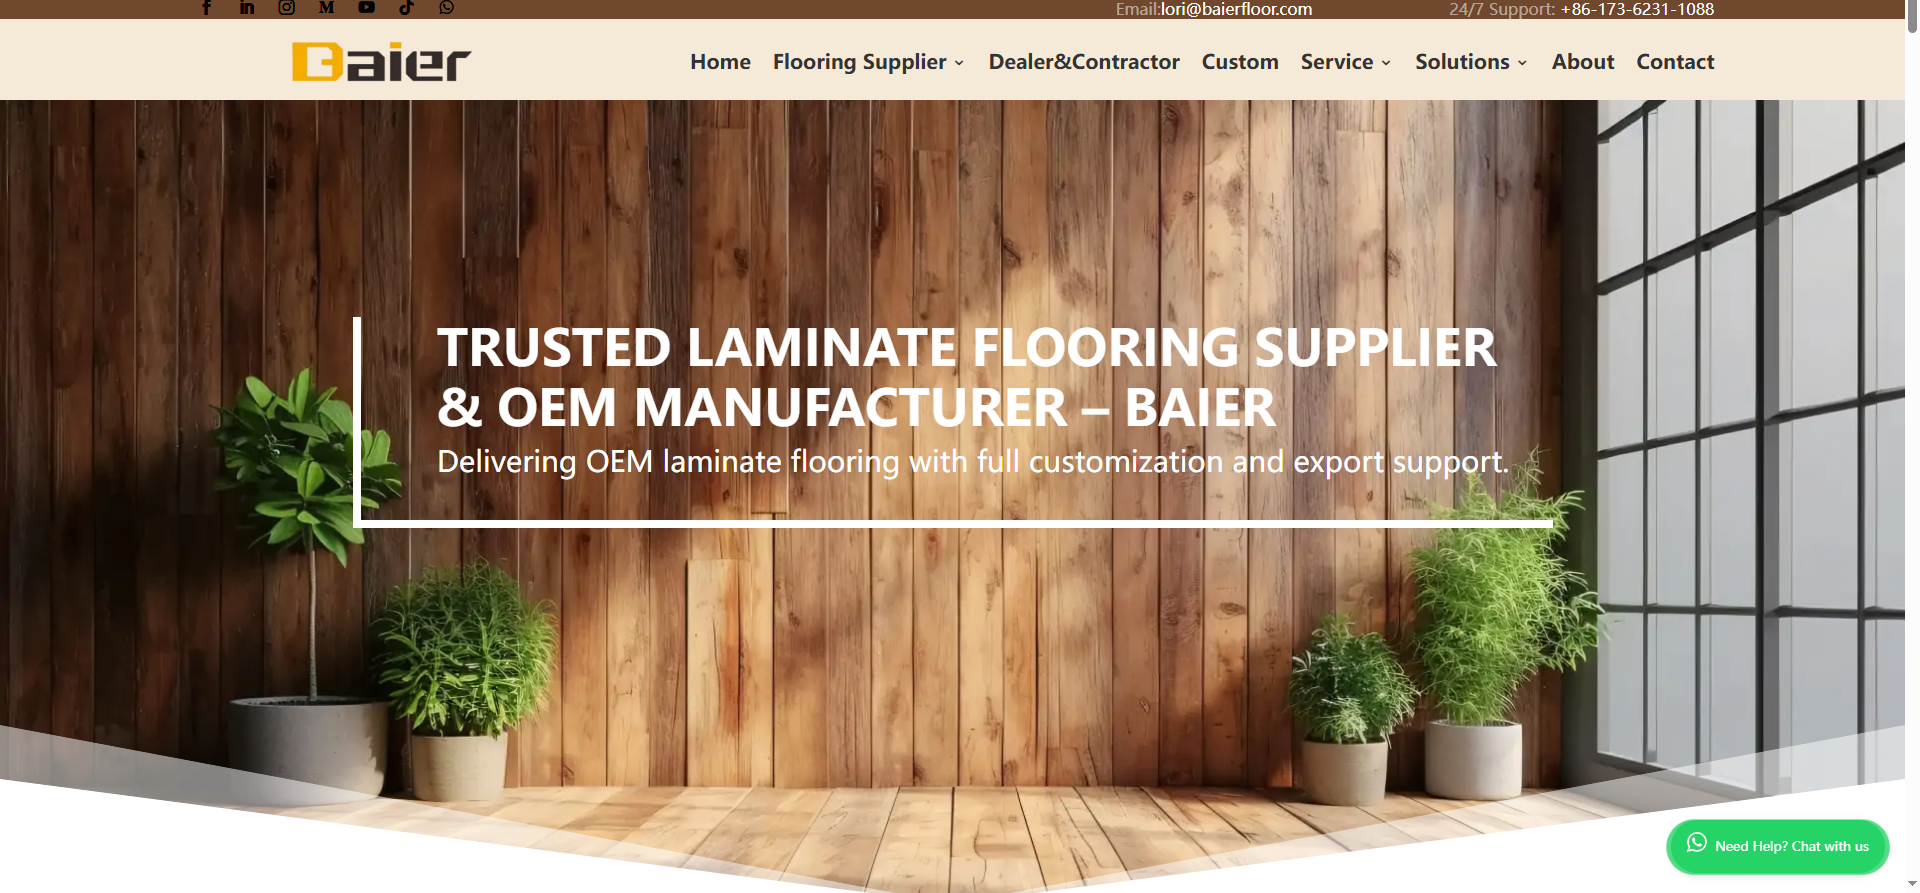
Task: Navigate to the About page
Action: (1583, 62)
